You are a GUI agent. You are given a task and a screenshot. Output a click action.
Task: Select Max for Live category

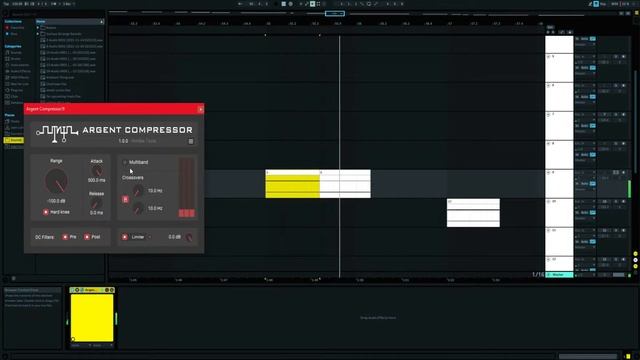coord(19,84)
